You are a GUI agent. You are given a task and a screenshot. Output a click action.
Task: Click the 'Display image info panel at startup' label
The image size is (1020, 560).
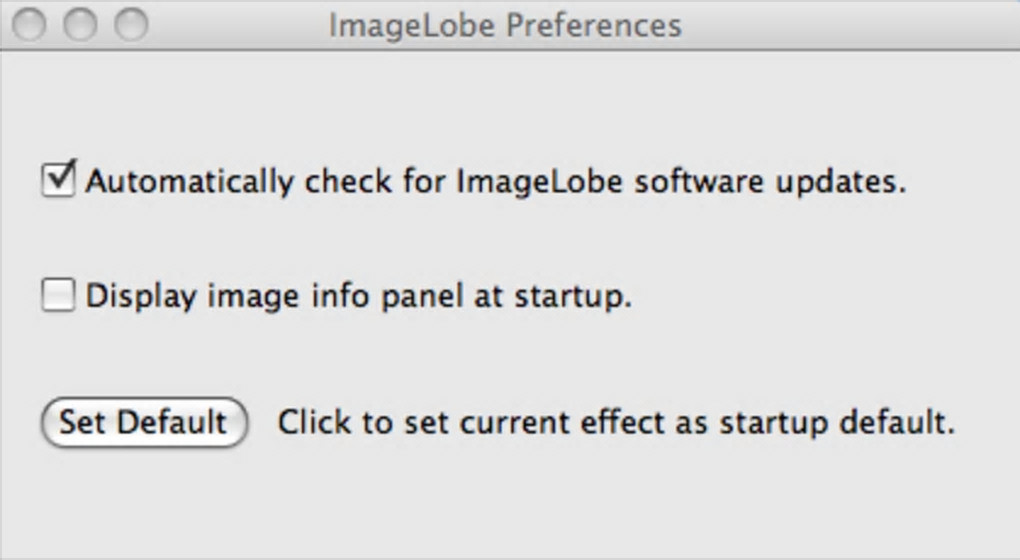pos(358,297)
